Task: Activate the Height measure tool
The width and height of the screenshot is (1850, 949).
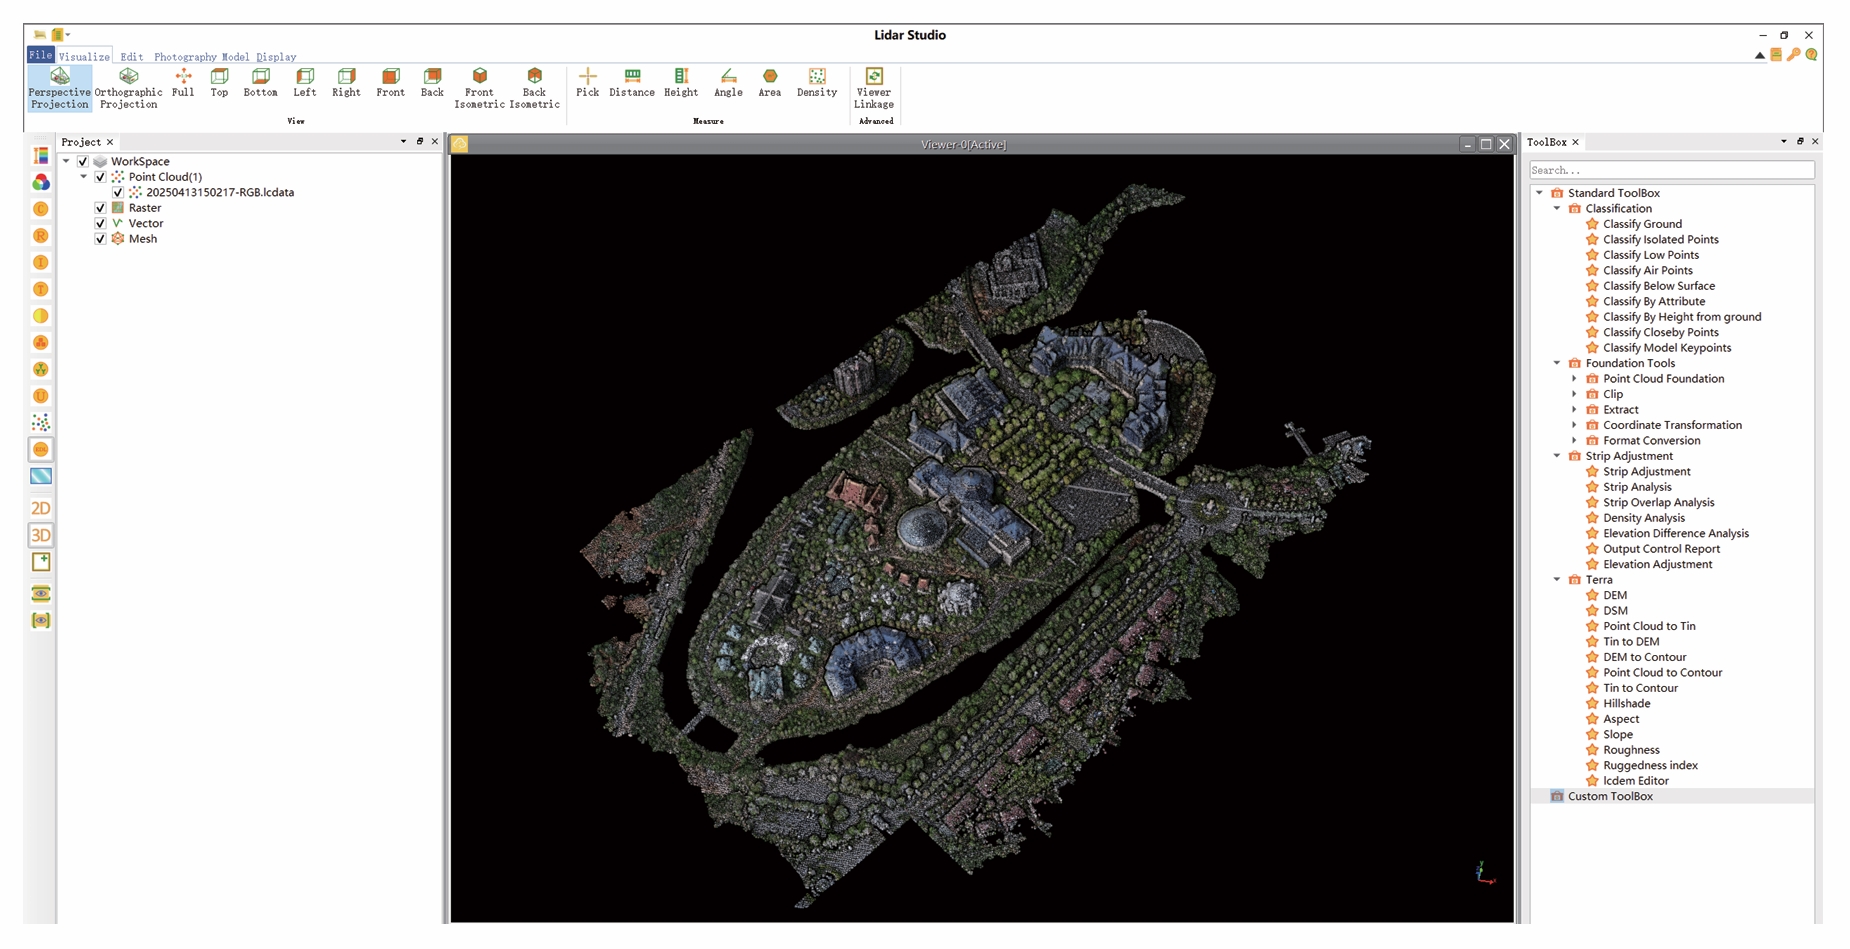Action: (x=681, y=83)
